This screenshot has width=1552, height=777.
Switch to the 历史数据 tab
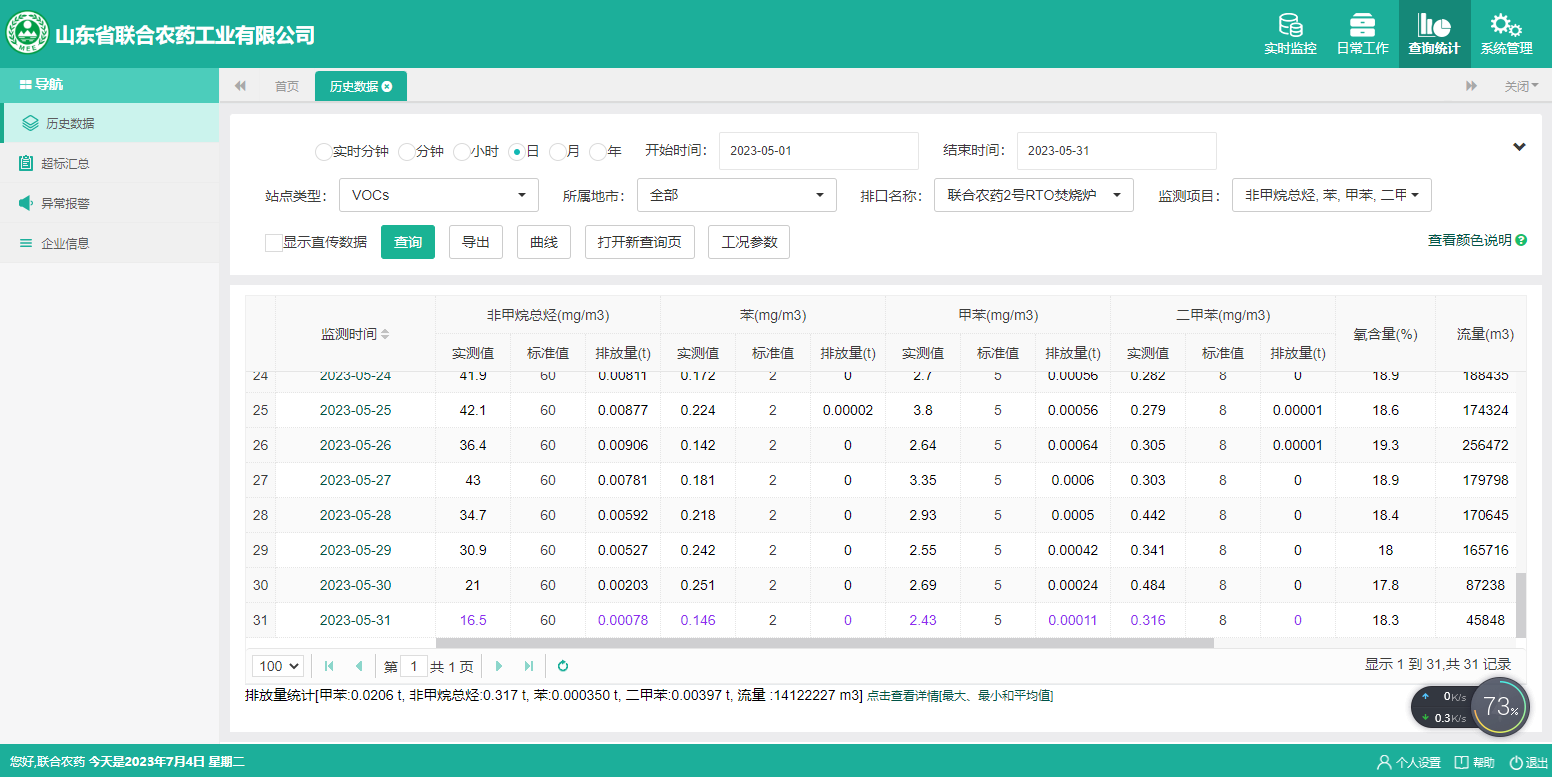point(360,86)
